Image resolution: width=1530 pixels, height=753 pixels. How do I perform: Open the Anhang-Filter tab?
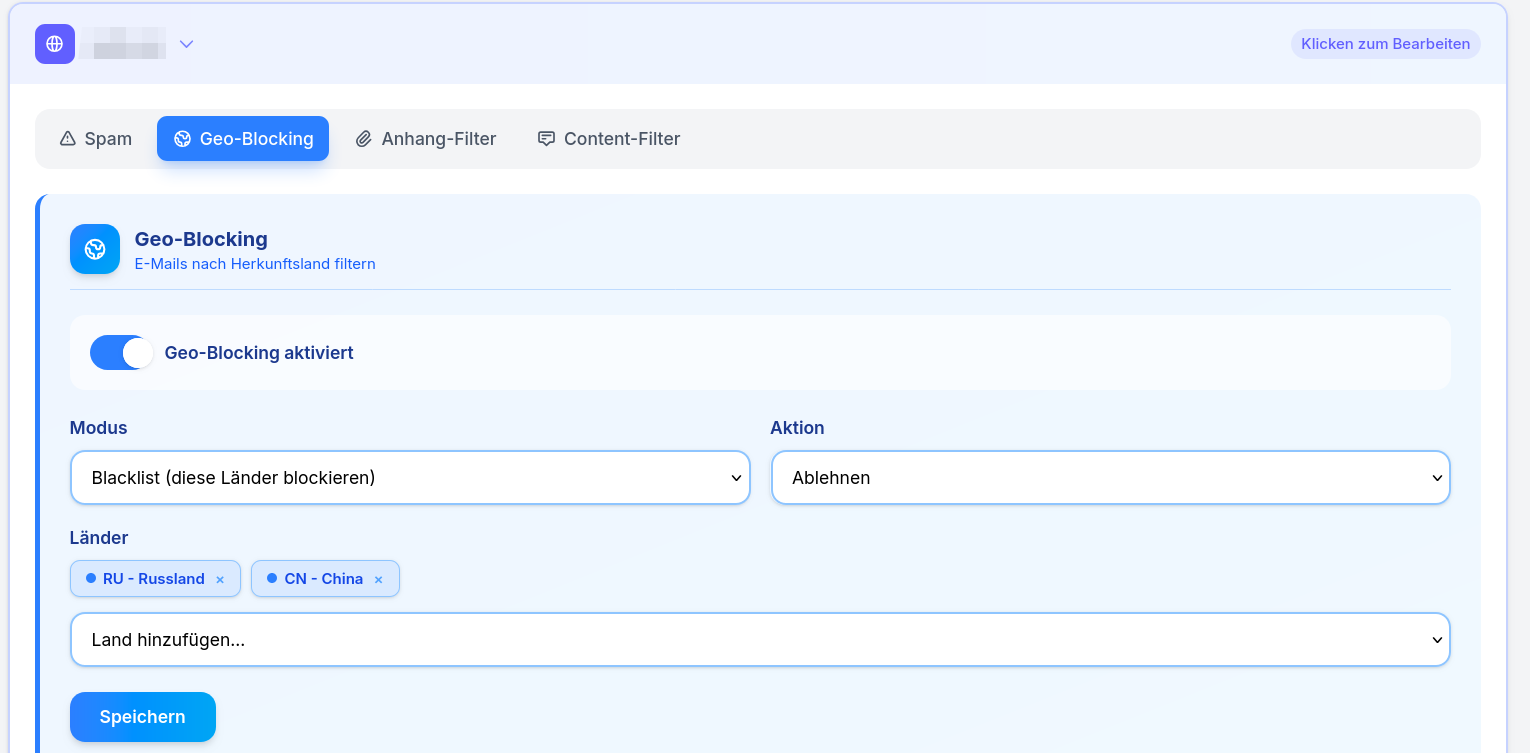point(426,139)
